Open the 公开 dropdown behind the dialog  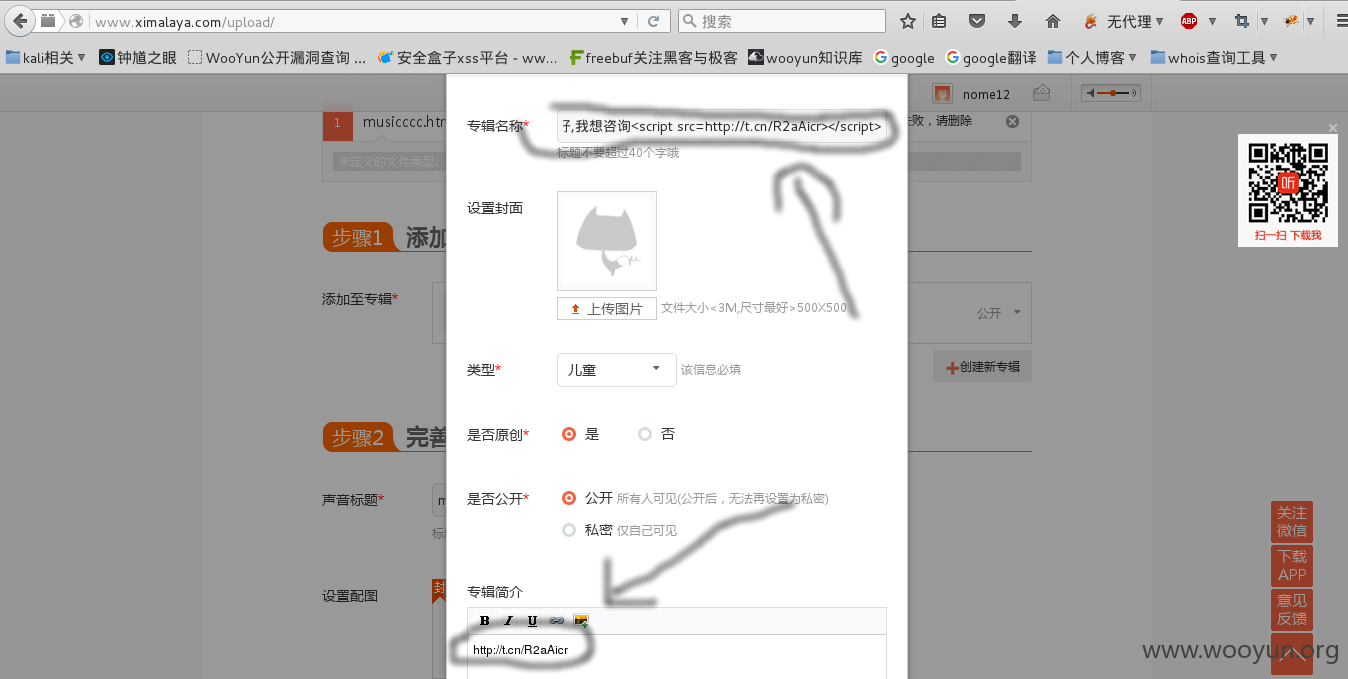998,313
